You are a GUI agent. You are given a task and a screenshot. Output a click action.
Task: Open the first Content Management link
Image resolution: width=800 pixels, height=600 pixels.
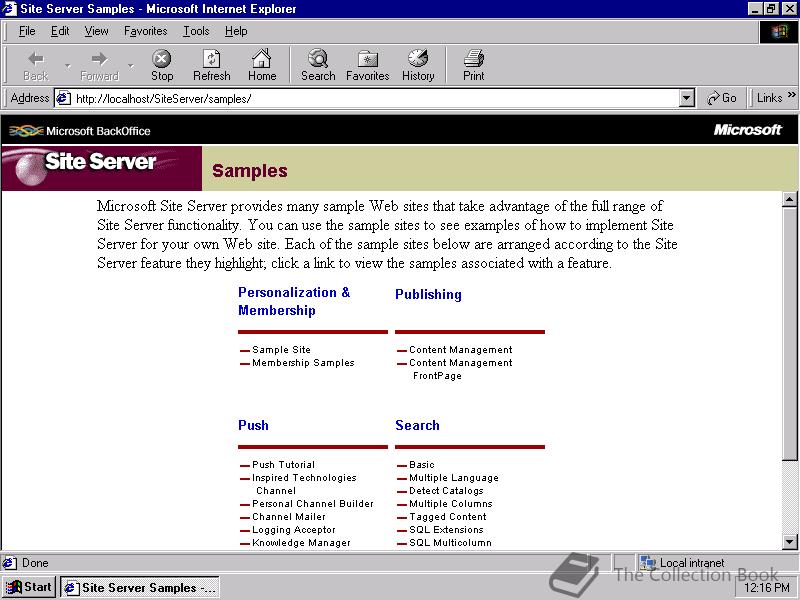point(461,349)
